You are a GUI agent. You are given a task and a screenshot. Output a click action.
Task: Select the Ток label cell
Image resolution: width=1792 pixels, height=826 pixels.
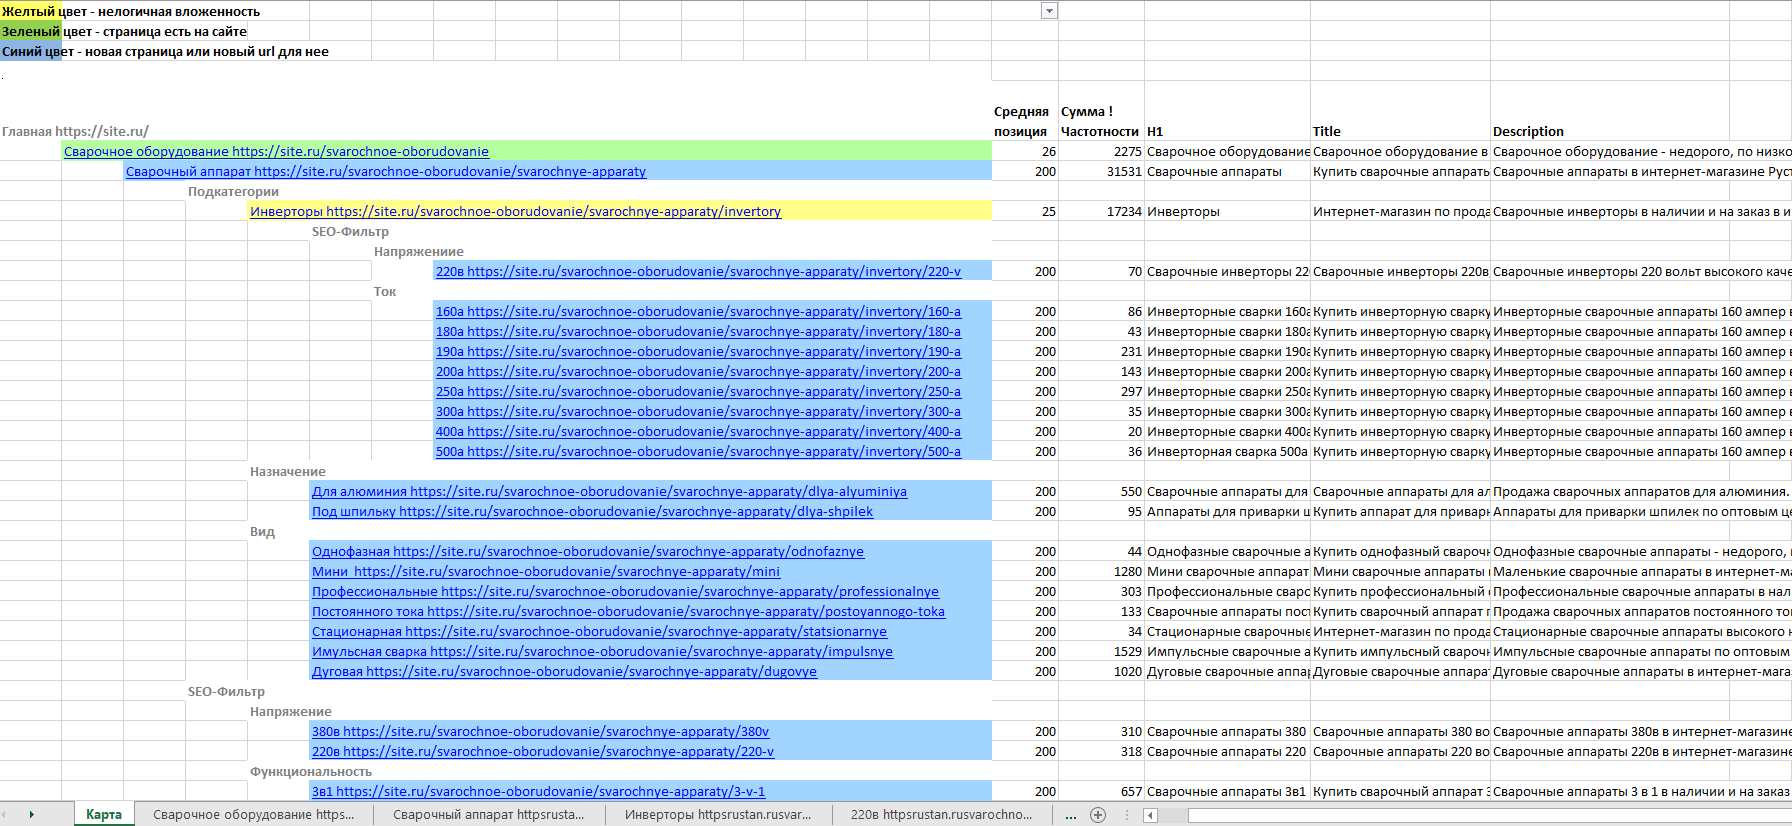pyautogui.click(x=385, y=292)
